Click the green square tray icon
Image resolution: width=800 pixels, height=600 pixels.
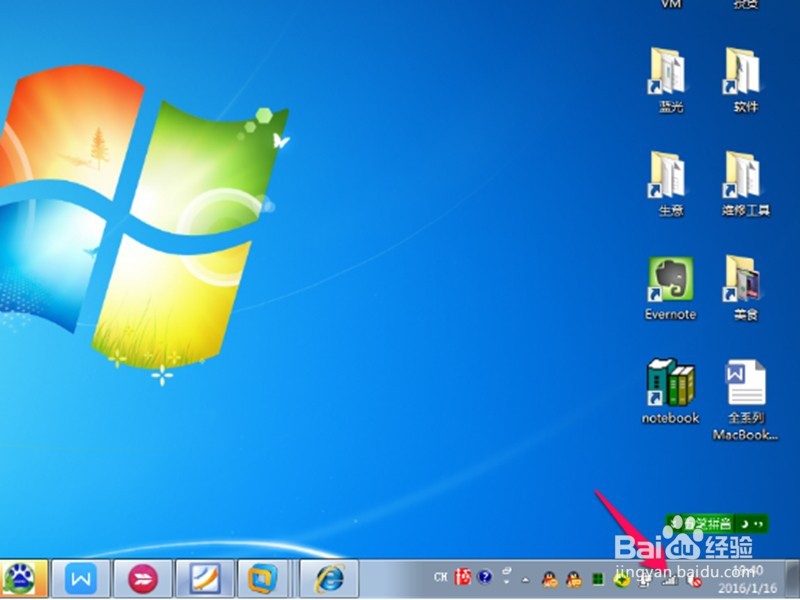tap(597, 580)
